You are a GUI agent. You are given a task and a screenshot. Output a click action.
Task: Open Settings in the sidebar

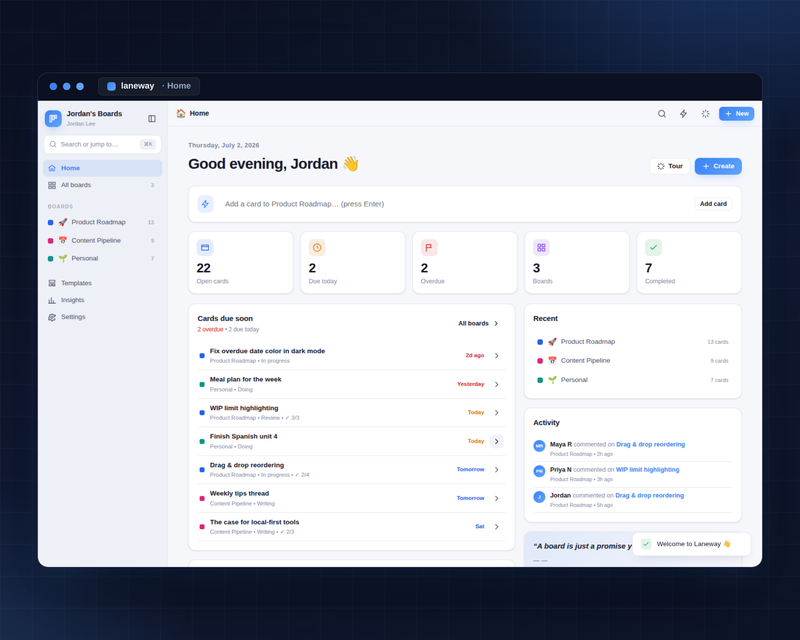click(103, 317)
